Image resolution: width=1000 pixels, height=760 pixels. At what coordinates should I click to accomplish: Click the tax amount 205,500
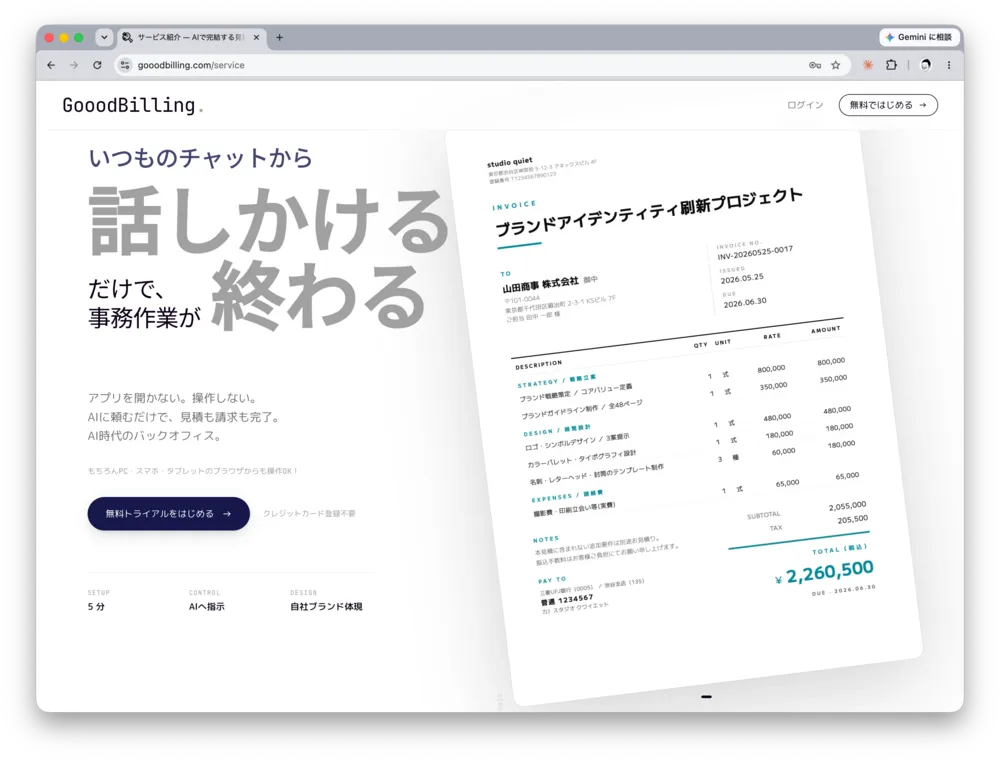tap(853, 520)
